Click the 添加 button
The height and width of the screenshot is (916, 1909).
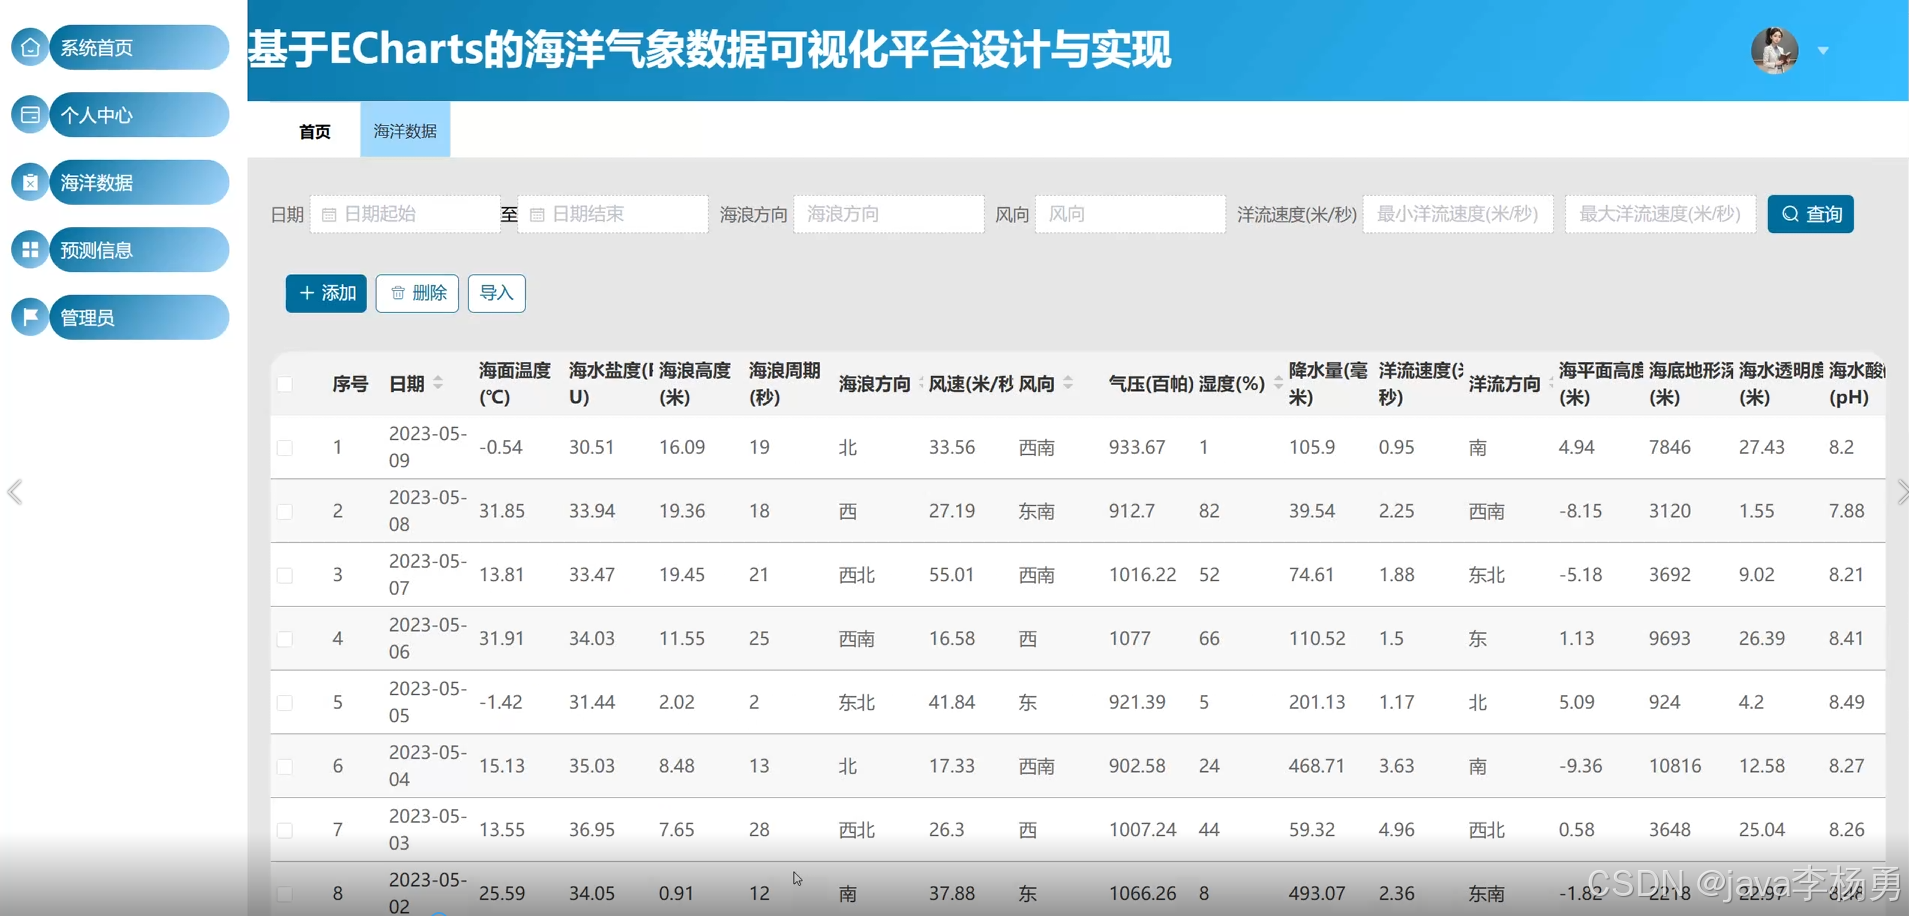click(x=326, y=293)
